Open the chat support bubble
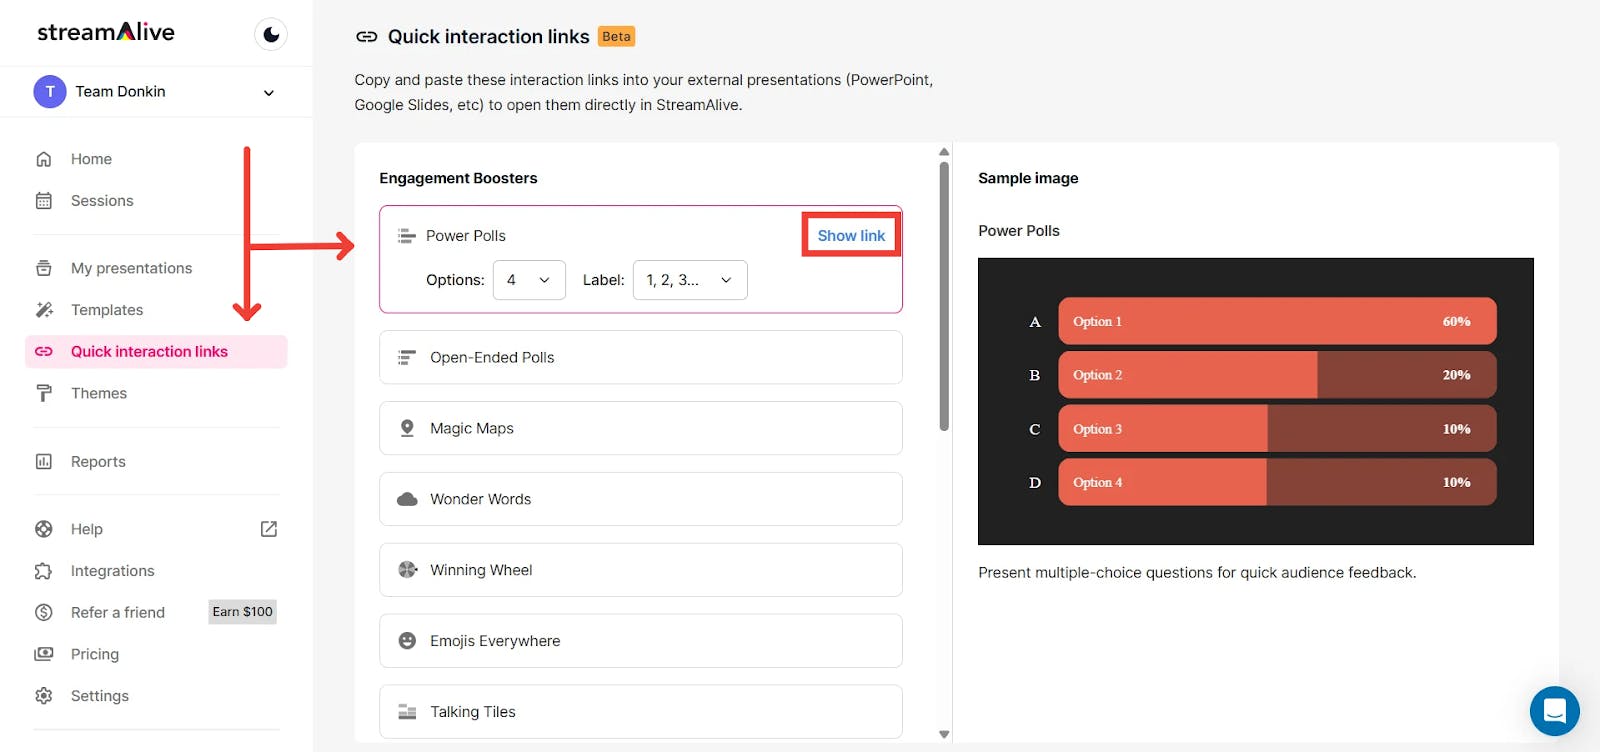 [1554, 711]
